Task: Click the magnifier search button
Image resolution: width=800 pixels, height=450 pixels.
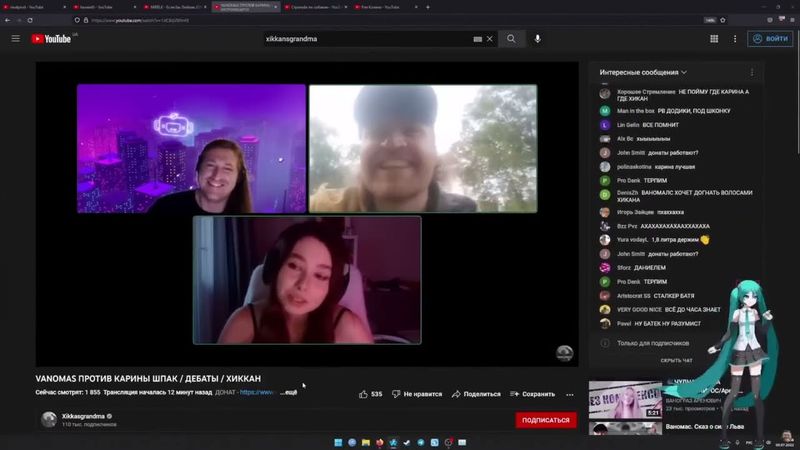Action: (511, 39)
